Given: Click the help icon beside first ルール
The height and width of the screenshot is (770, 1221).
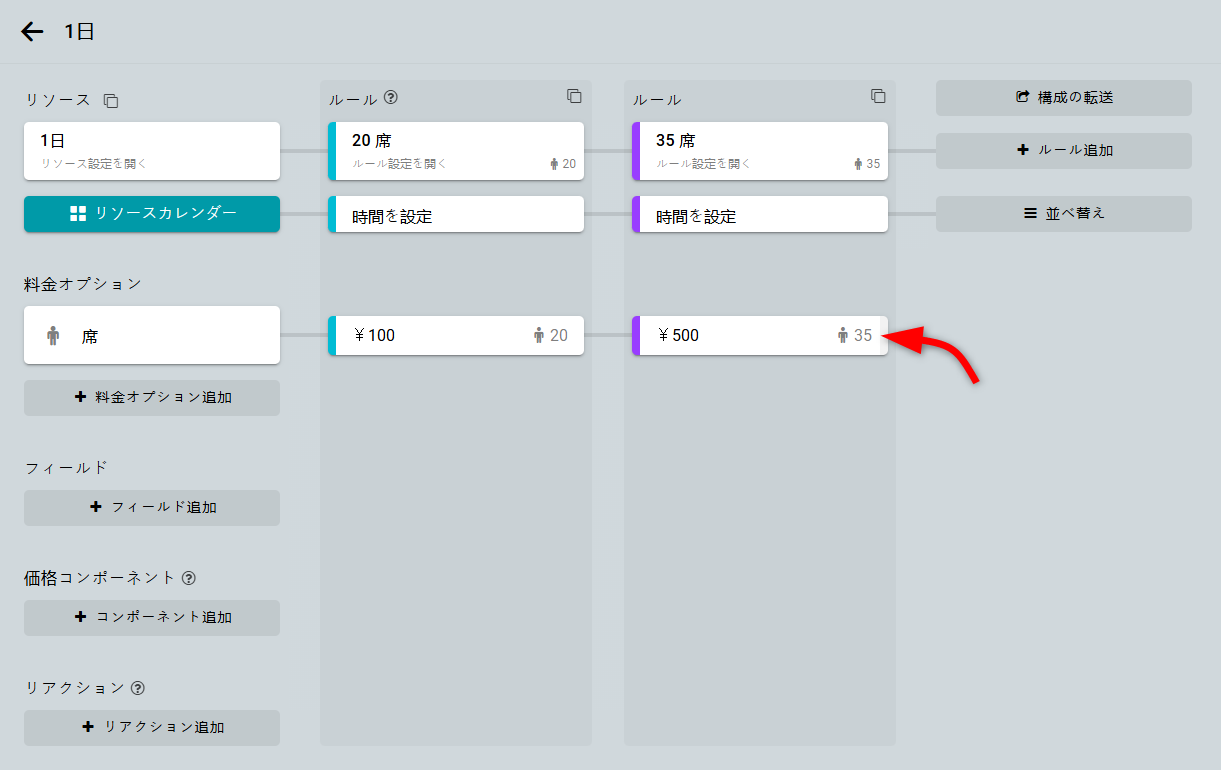Looking at the screenshot, I should (391, 98).
